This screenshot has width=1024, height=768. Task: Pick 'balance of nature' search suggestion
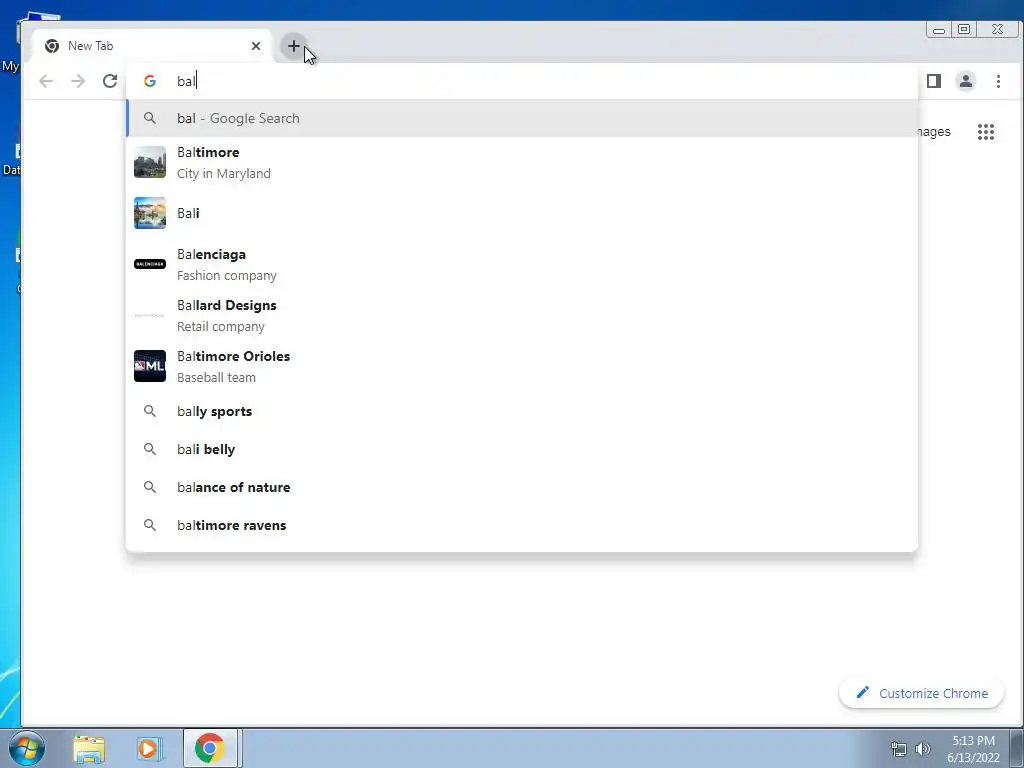click(x=522, y=487)
